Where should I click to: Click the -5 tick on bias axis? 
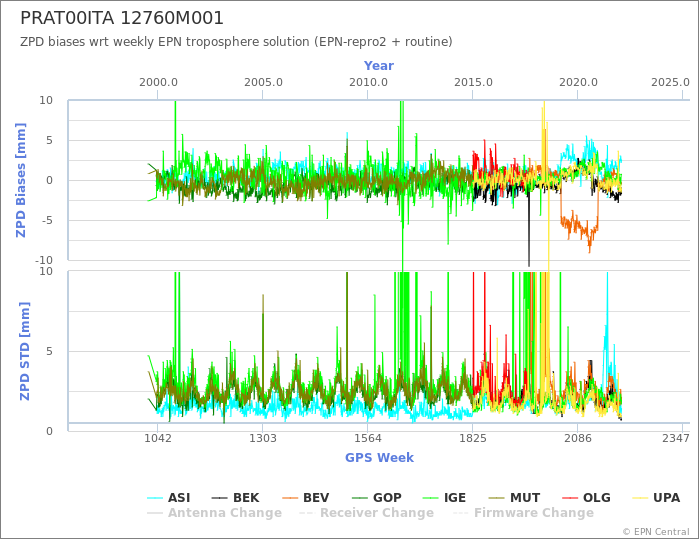click(x=46, y=220)
